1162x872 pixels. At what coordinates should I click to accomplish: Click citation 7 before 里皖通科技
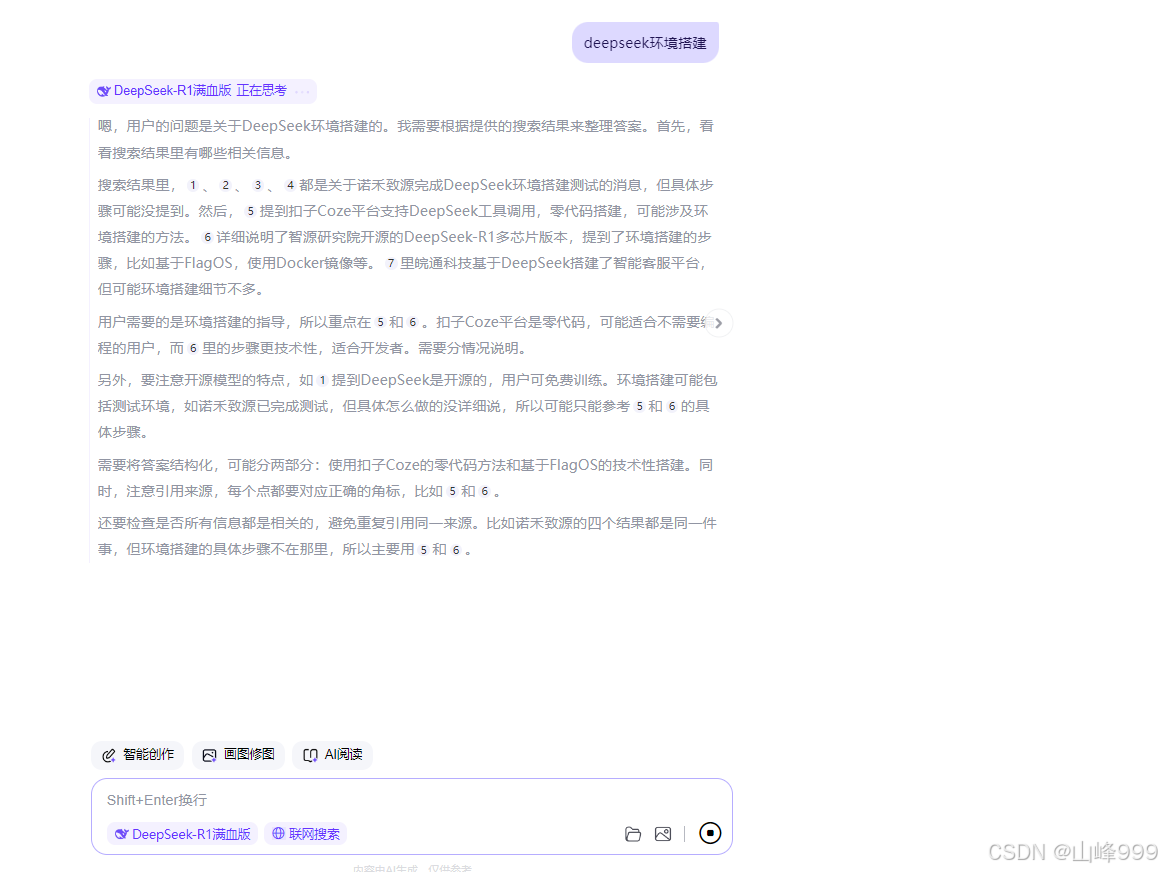[391, 264]
